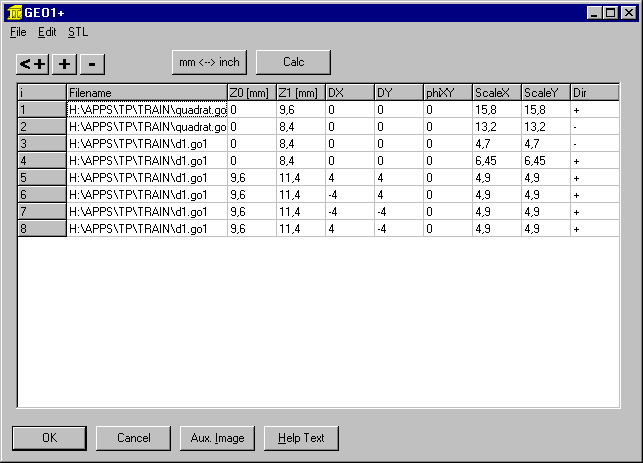Click the ScaleX cell showing 6,45
Viewport: 643px width, 463px height.
point(496,161)
